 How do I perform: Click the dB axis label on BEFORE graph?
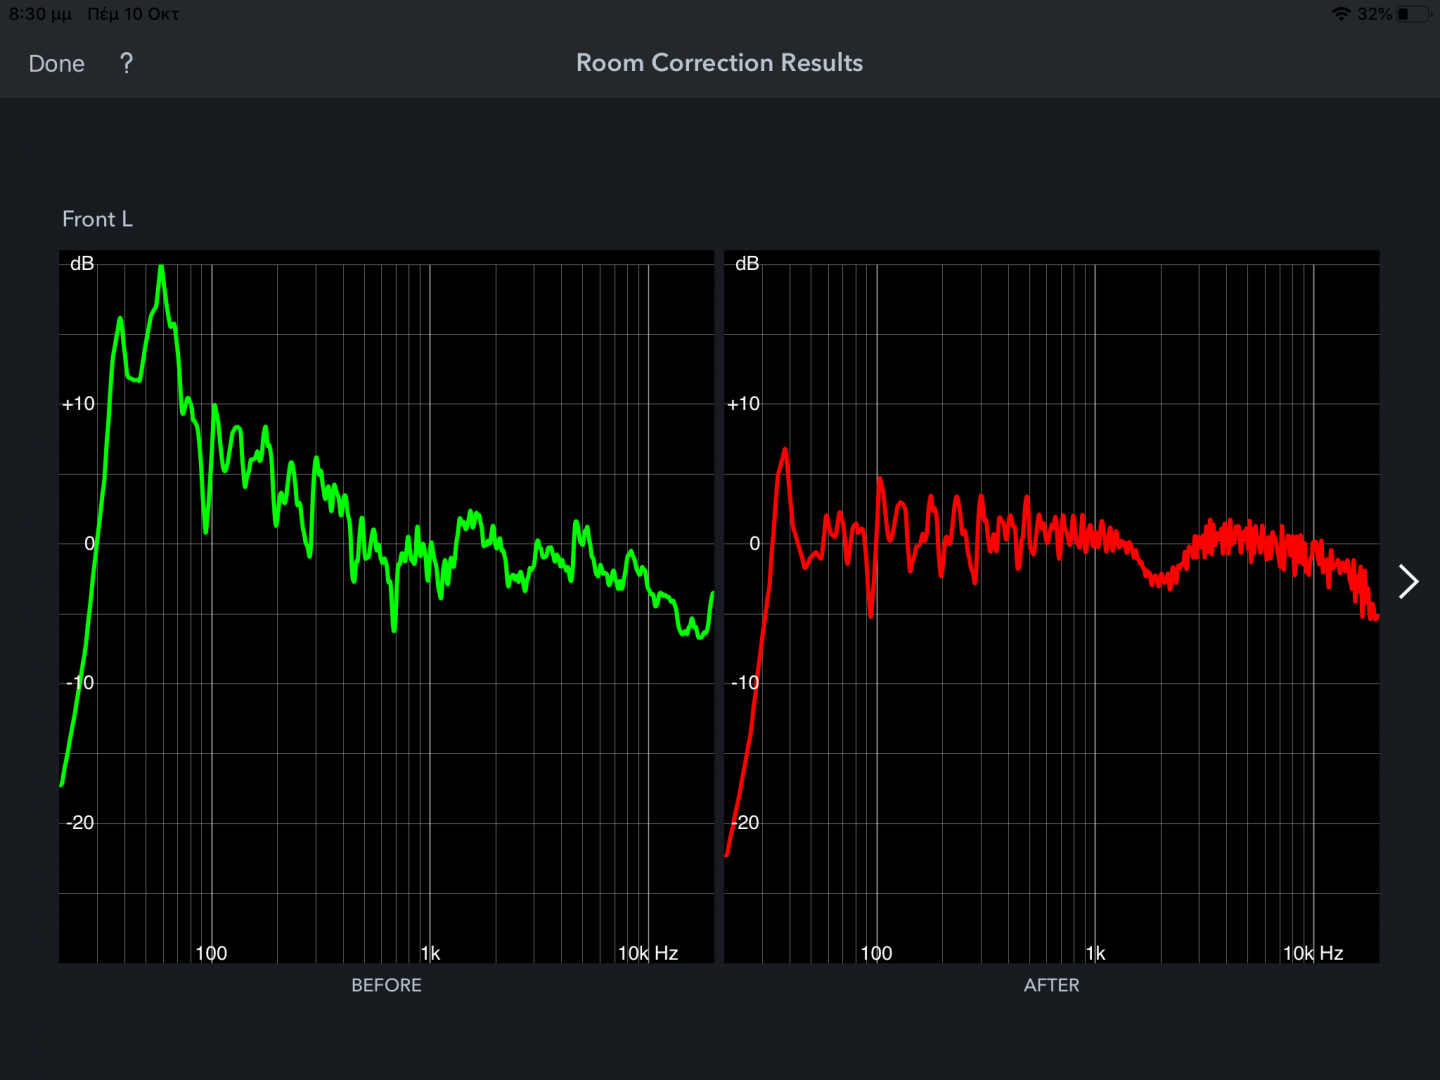click(x=82, y=264)
